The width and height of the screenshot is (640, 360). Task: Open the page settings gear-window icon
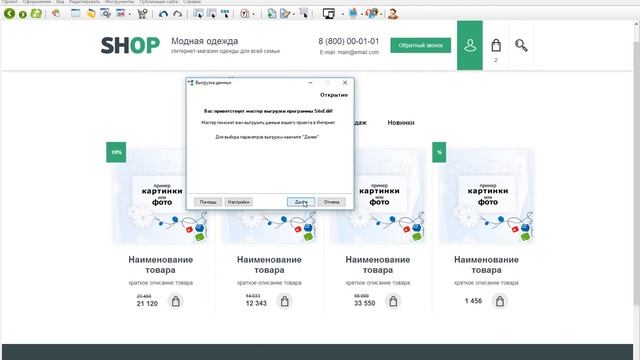106,13
